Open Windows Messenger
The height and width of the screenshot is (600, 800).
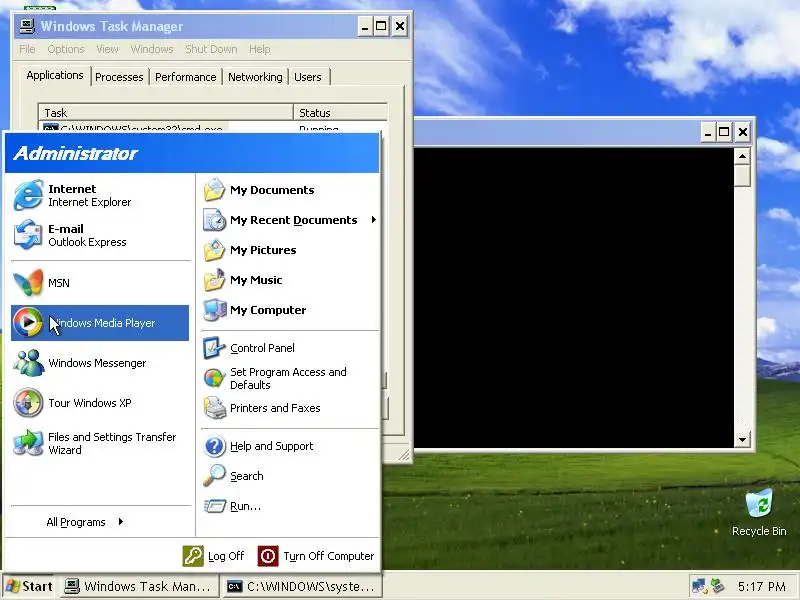100,363
